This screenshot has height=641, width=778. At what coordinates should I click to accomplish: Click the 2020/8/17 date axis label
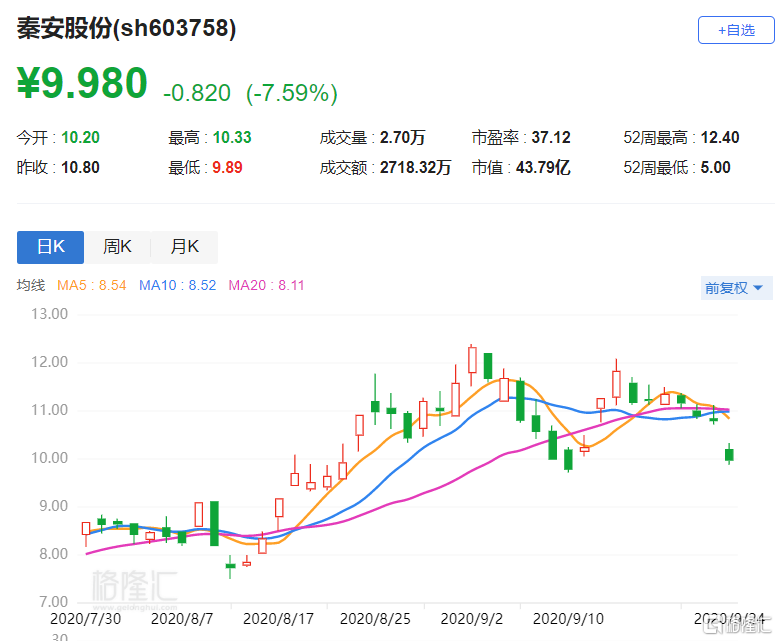(278, 619)
